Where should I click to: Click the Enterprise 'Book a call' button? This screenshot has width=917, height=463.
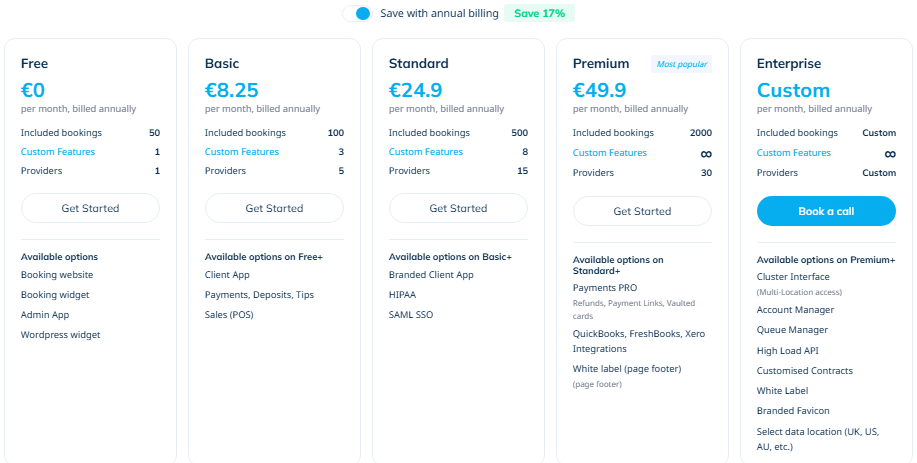pos(826,211)
